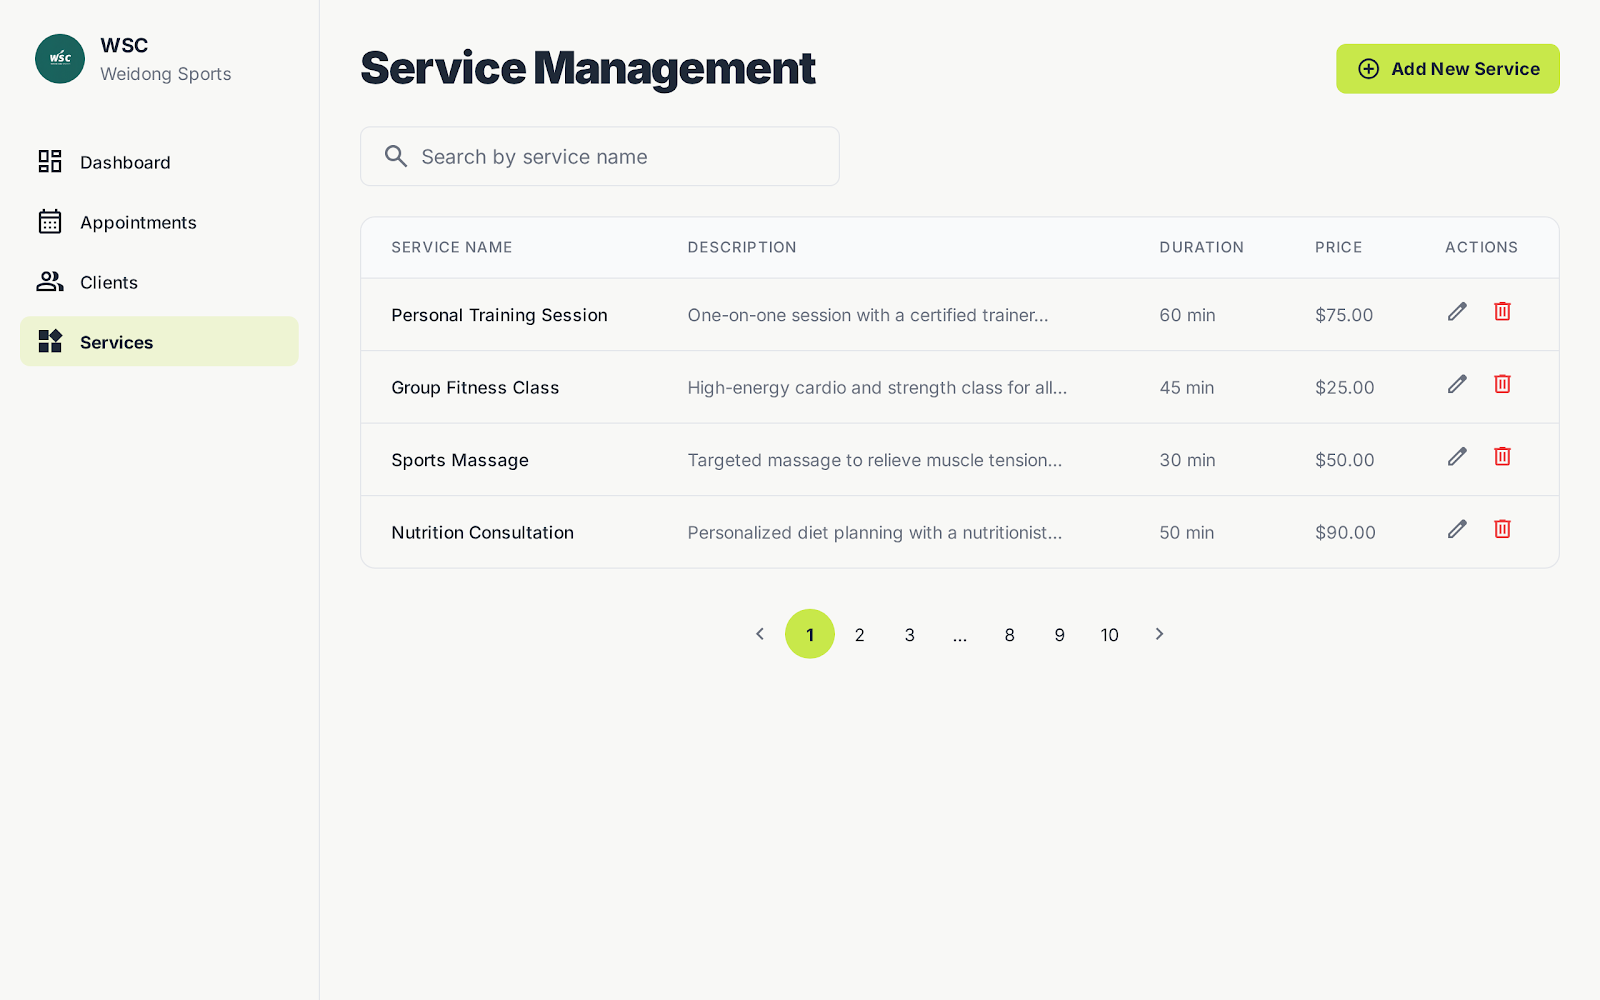This screenshot has width=1600, height=1000.
Task: Expand hidden pages via ellipsis
Action: point(960,634)
